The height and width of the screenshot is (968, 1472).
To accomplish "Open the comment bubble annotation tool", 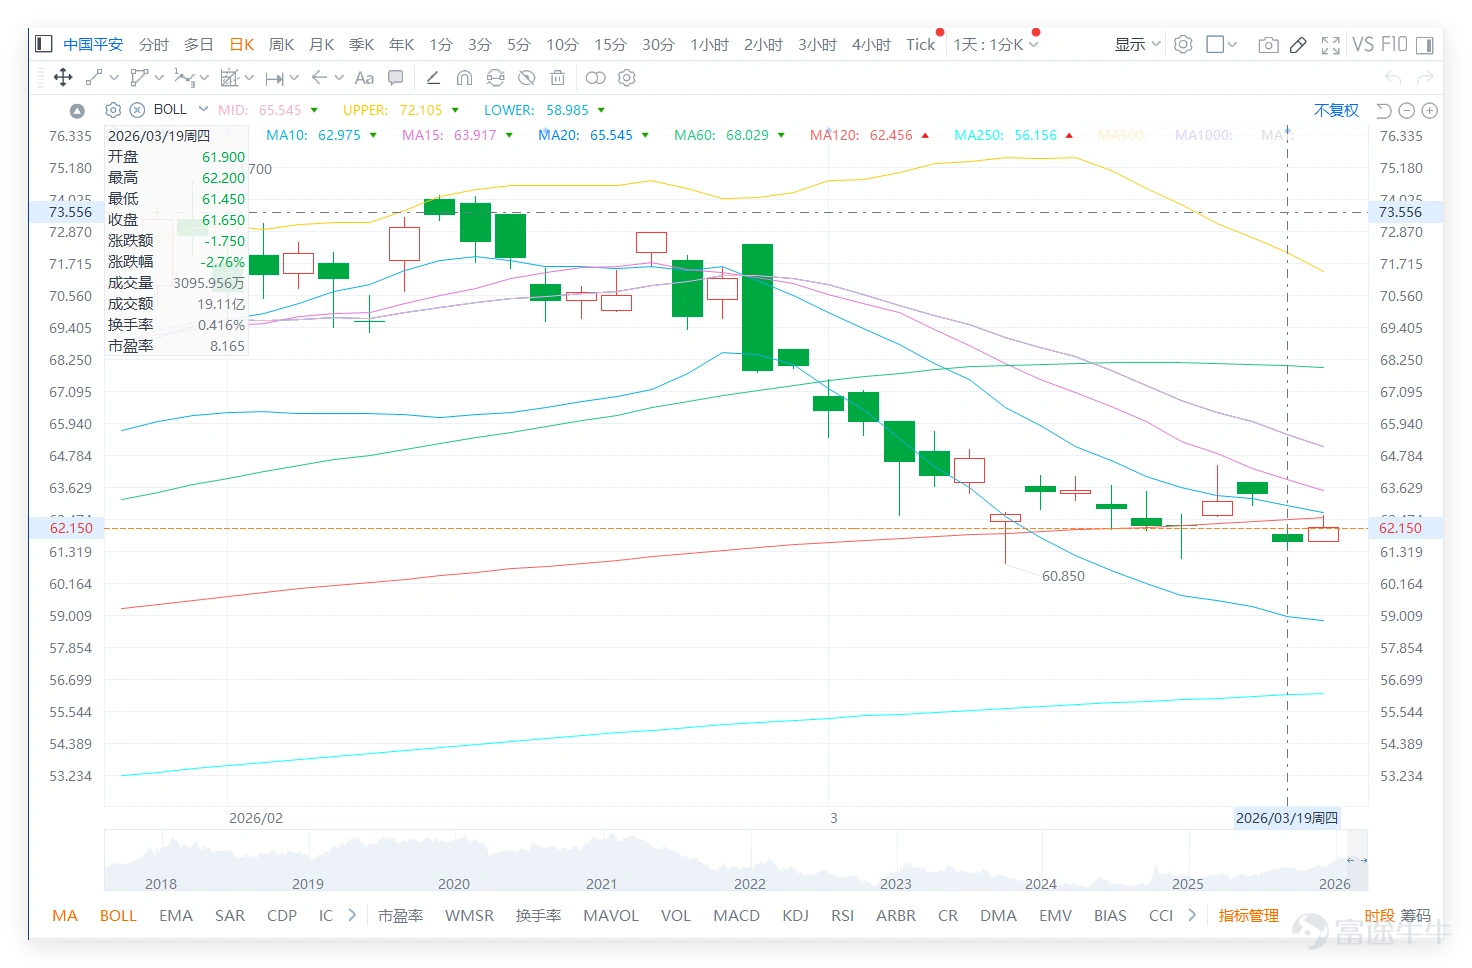I will (396, 78).
